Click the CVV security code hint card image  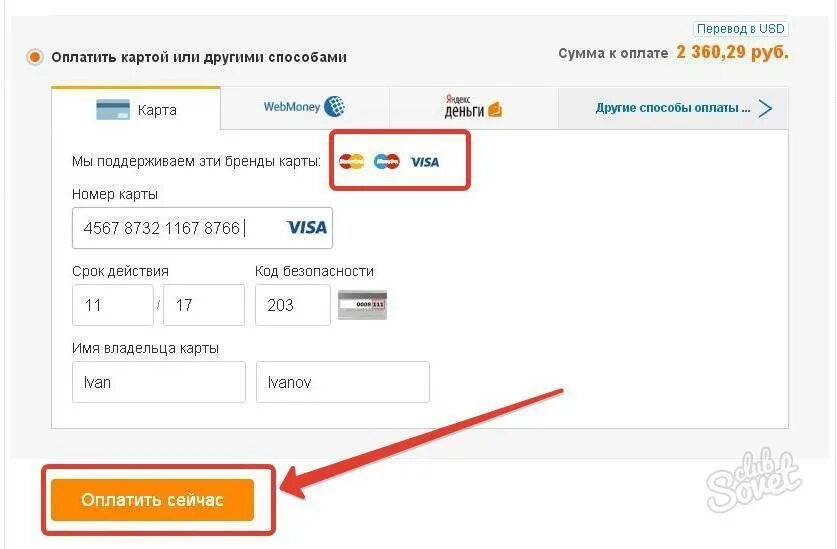click(362, 305)
